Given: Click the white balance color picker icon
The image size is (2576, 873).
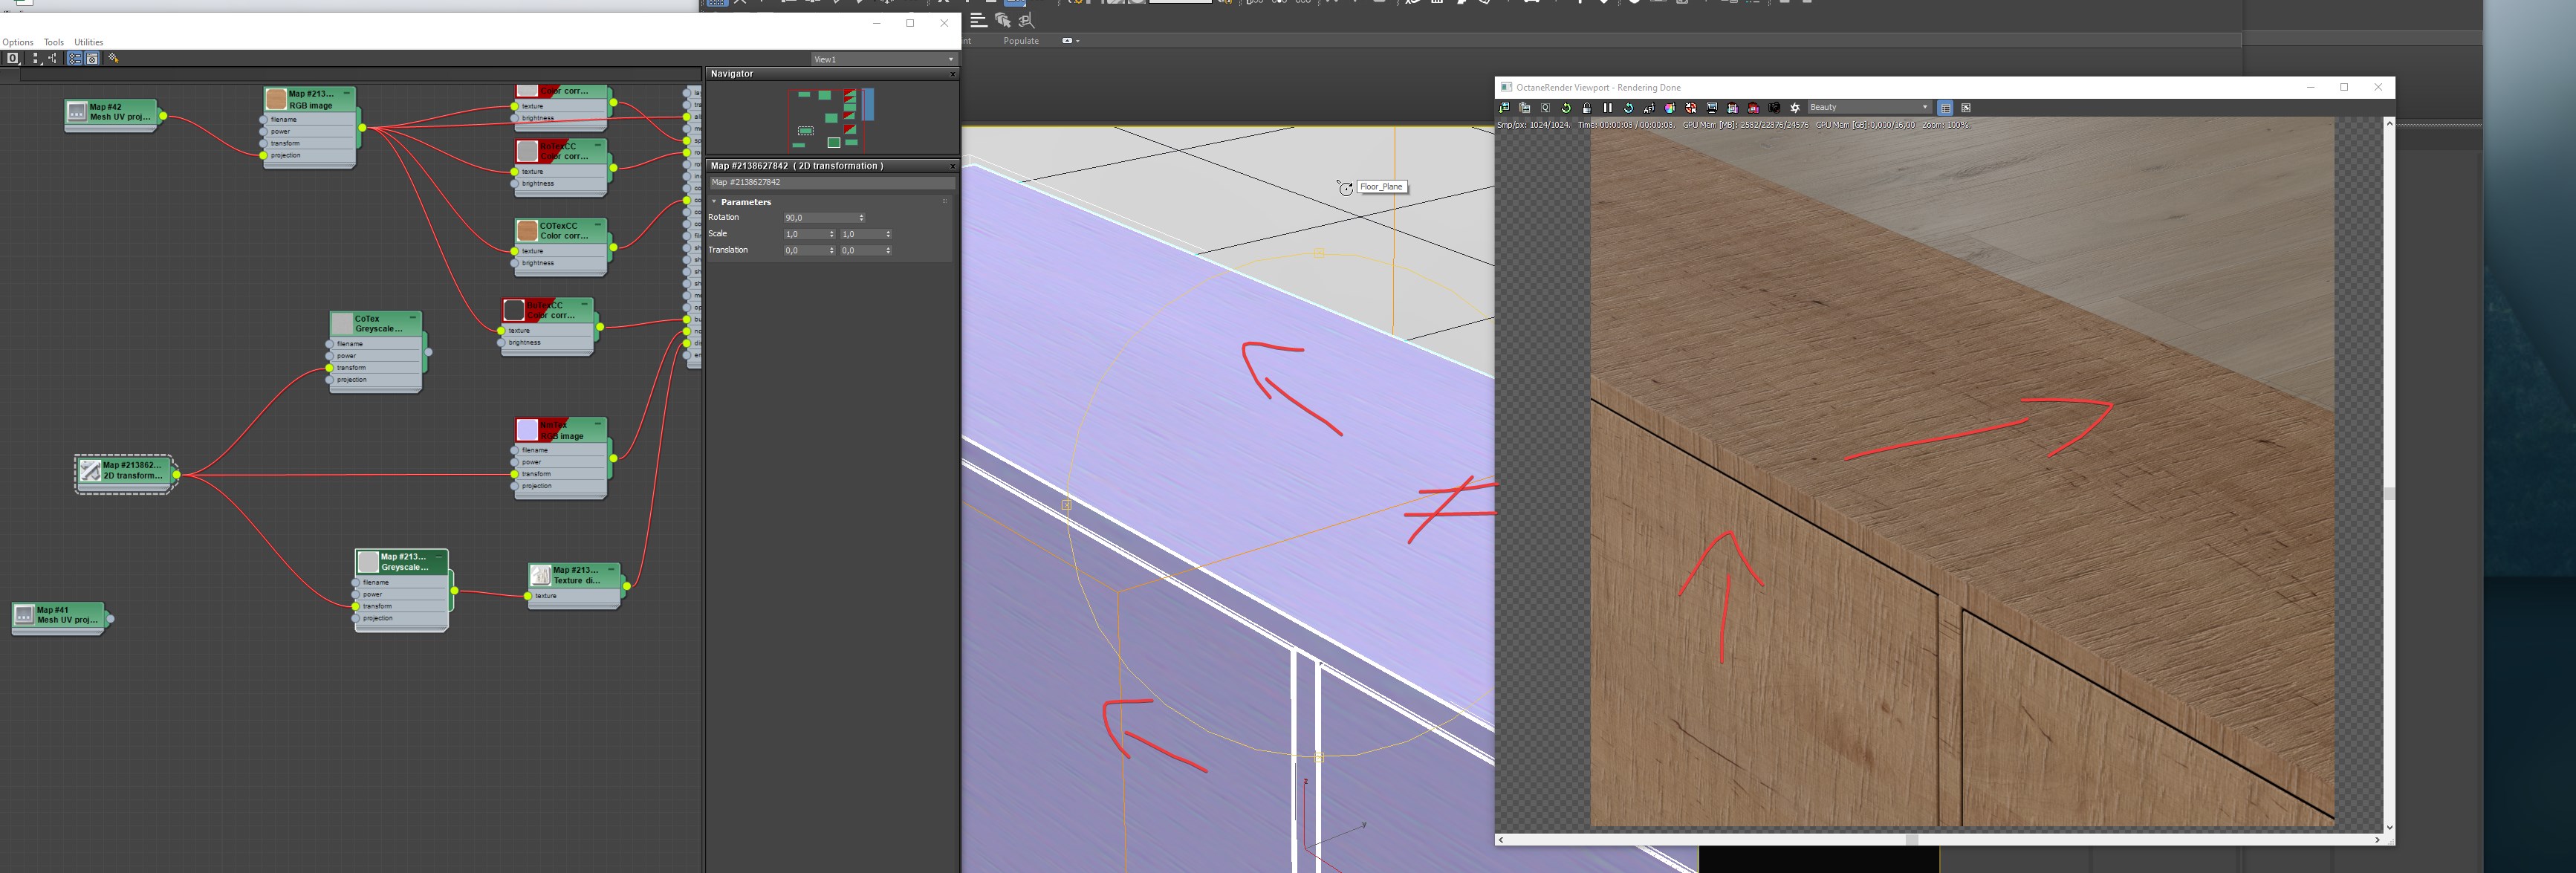Looking at the screenshot, I should (1670, 108).
